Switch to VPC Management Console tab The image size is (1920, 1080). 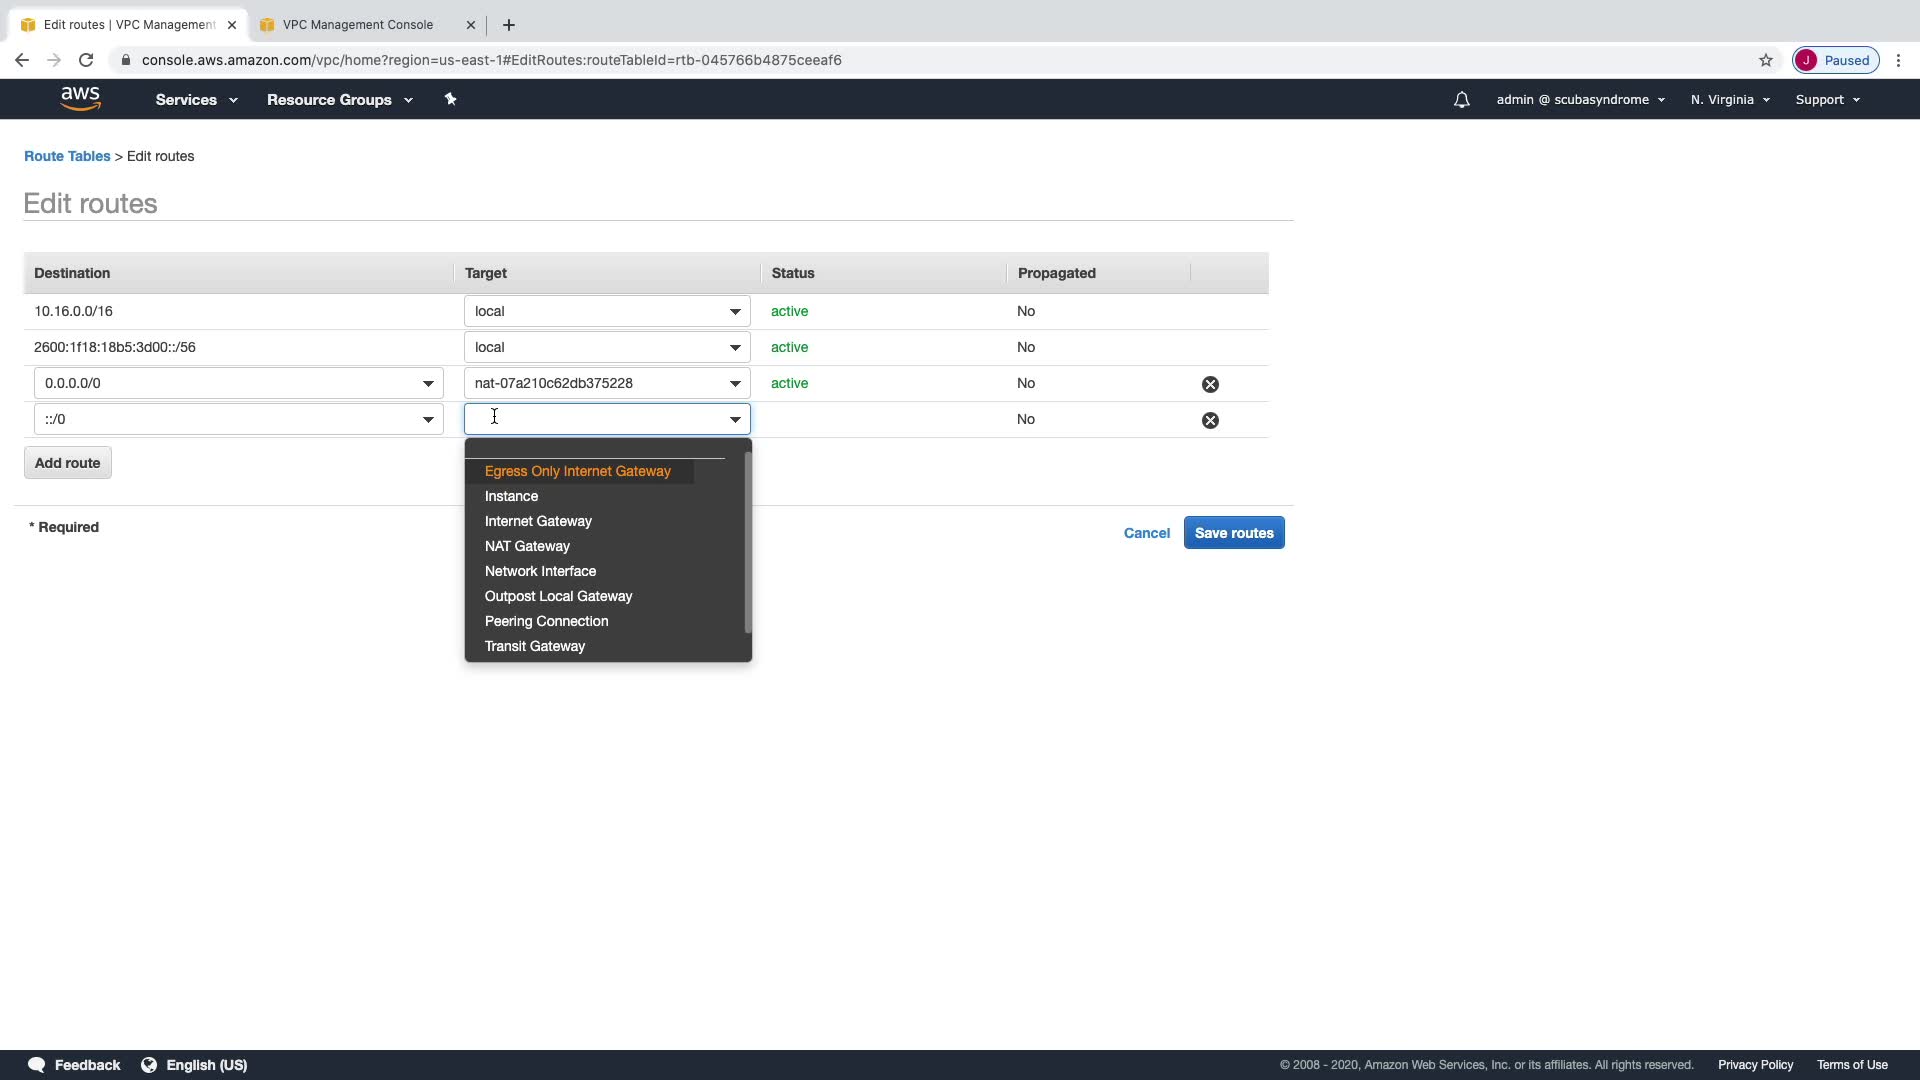pos(358,25)
